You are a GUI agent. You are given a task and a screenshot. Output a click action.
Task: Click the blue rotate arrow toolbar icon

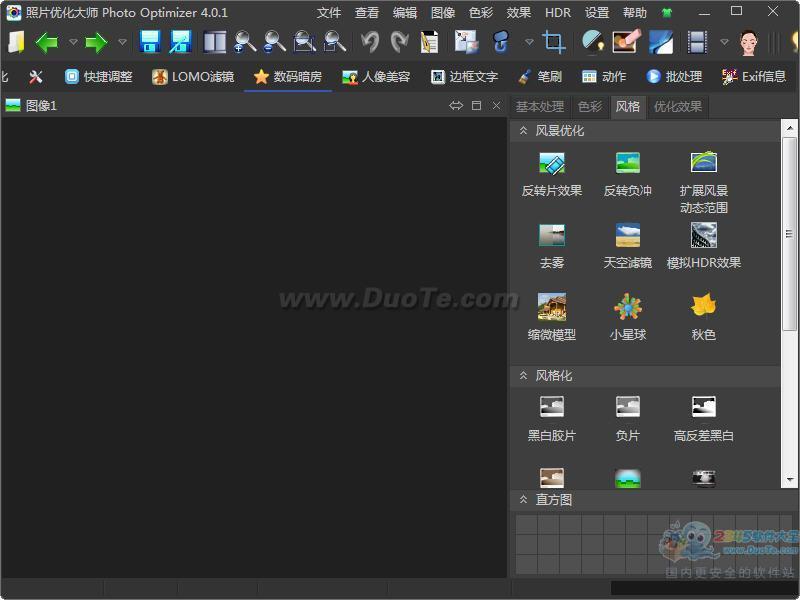coord(501,42)
